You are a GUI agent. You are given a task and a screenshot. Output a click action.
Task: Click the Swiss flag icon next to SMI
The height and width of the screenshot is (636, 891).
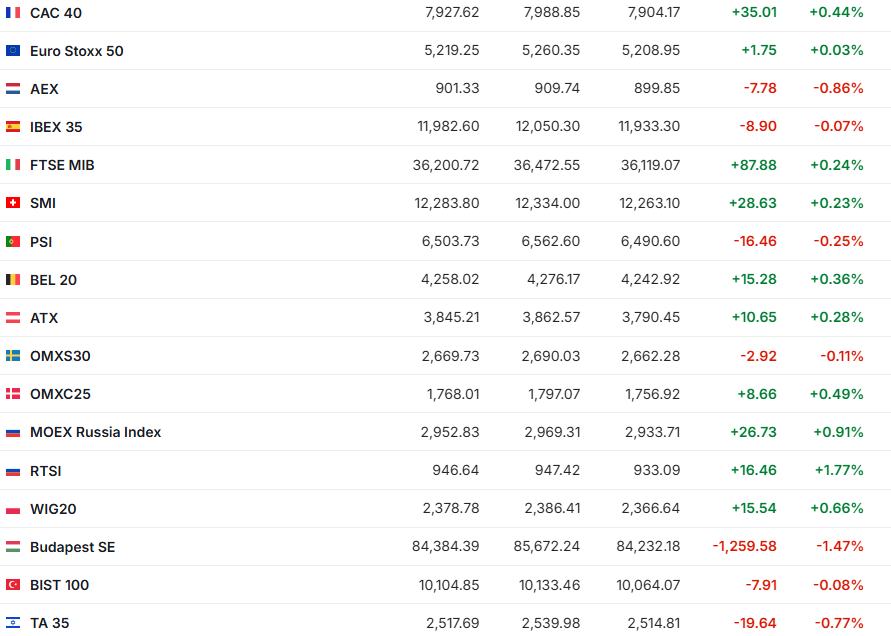13,203
